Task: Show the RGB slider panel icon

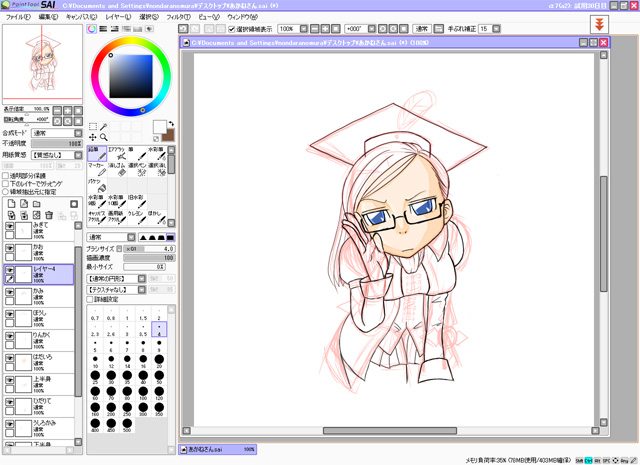Action: pyautogui.click(x=103, y=29)
